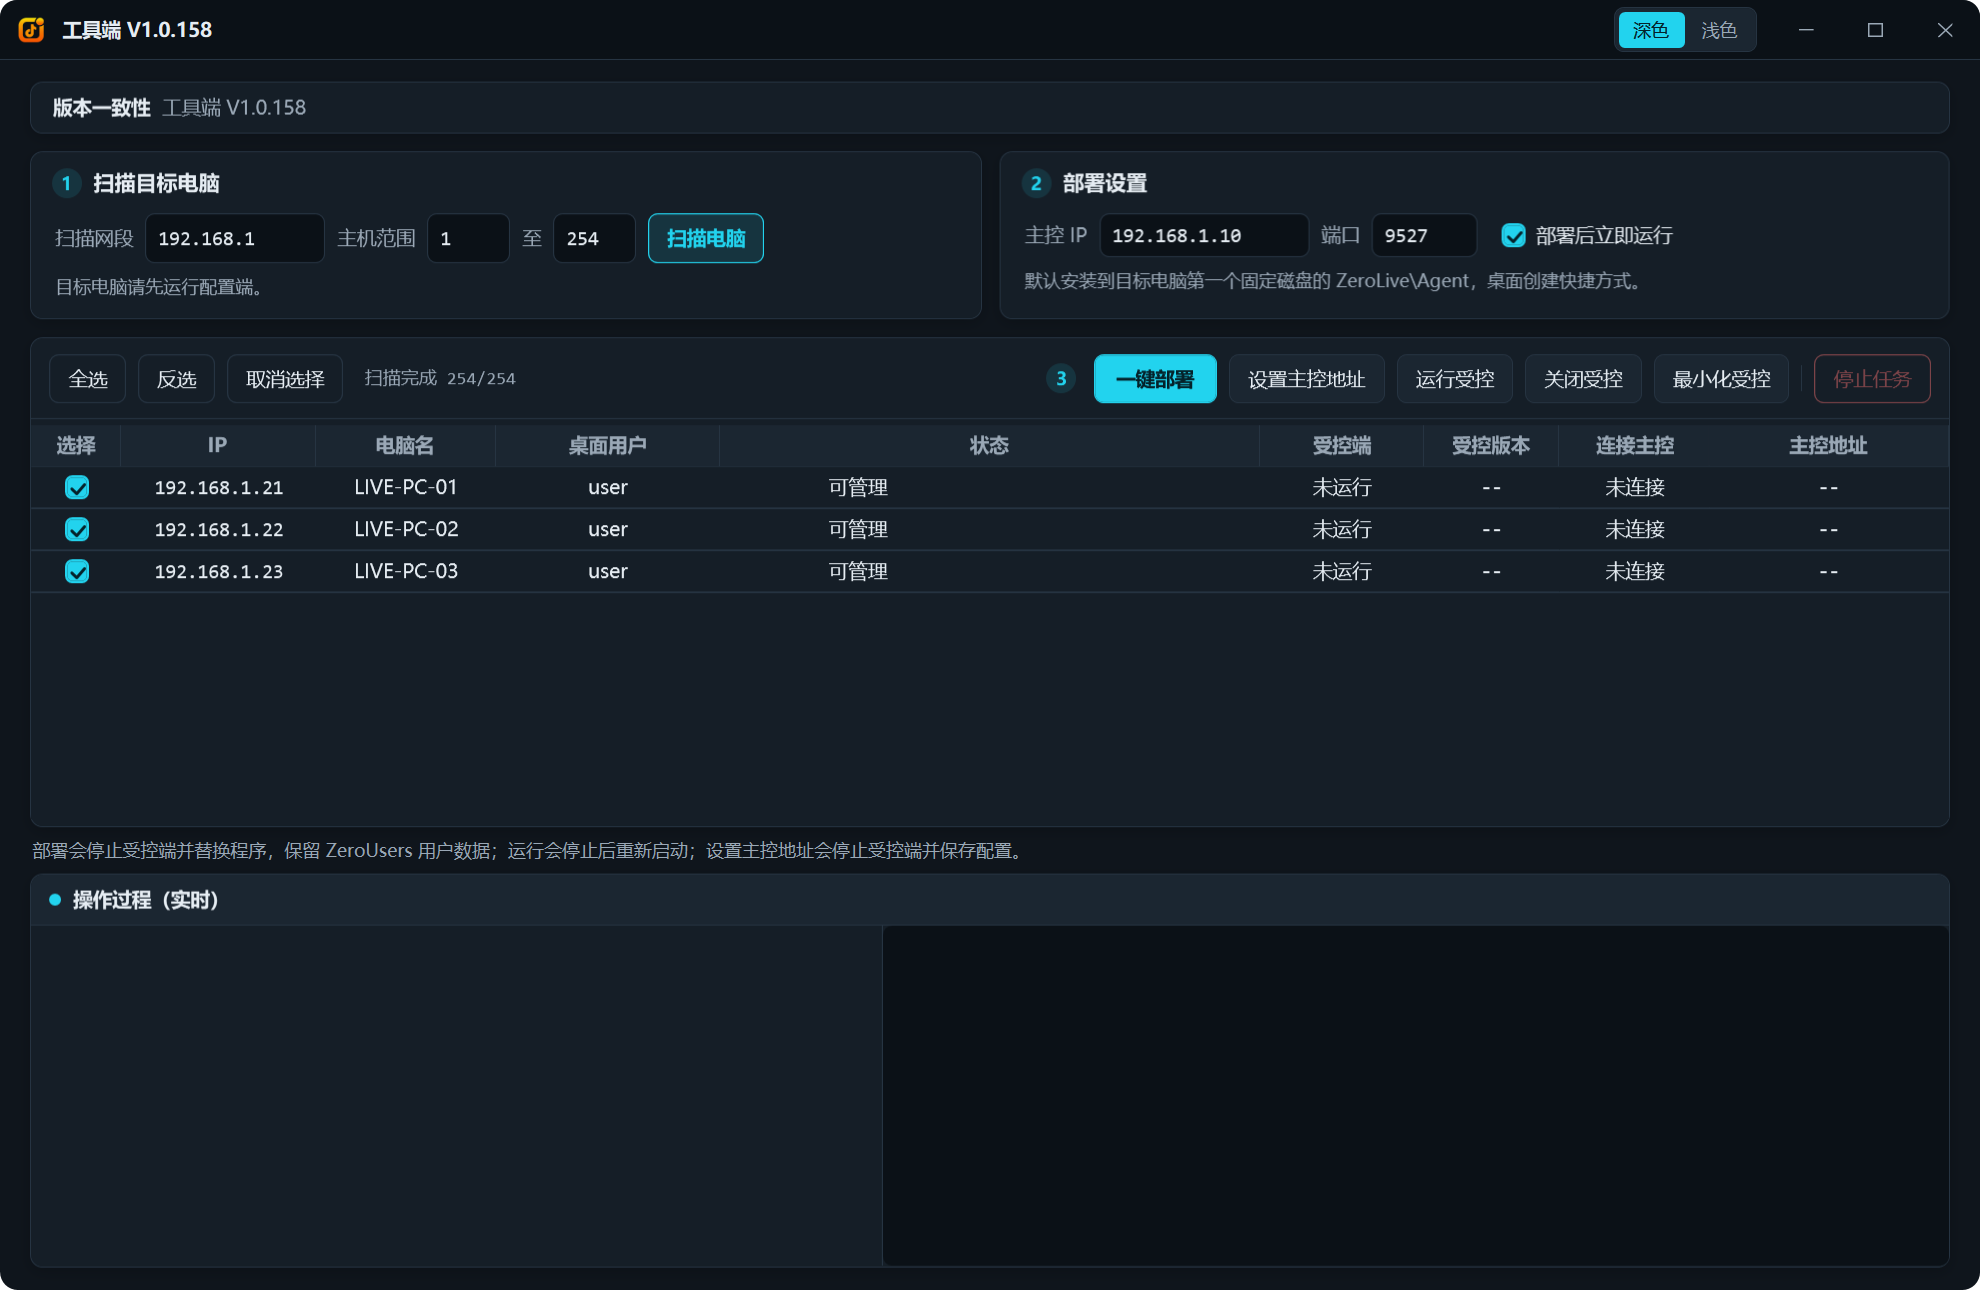Edit the 主控 IP address field

(x=1204, y=235)
